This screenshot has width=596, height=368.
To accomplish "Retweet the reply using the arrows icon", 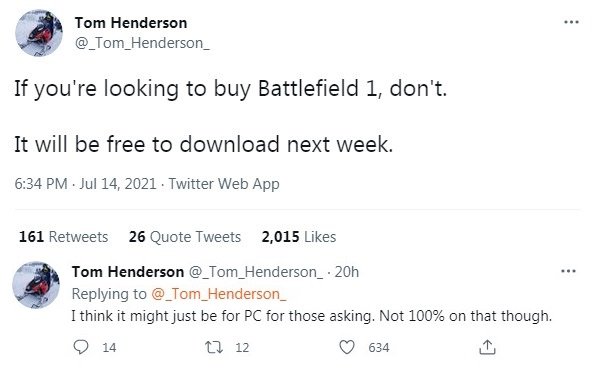I will click(214, 347).
